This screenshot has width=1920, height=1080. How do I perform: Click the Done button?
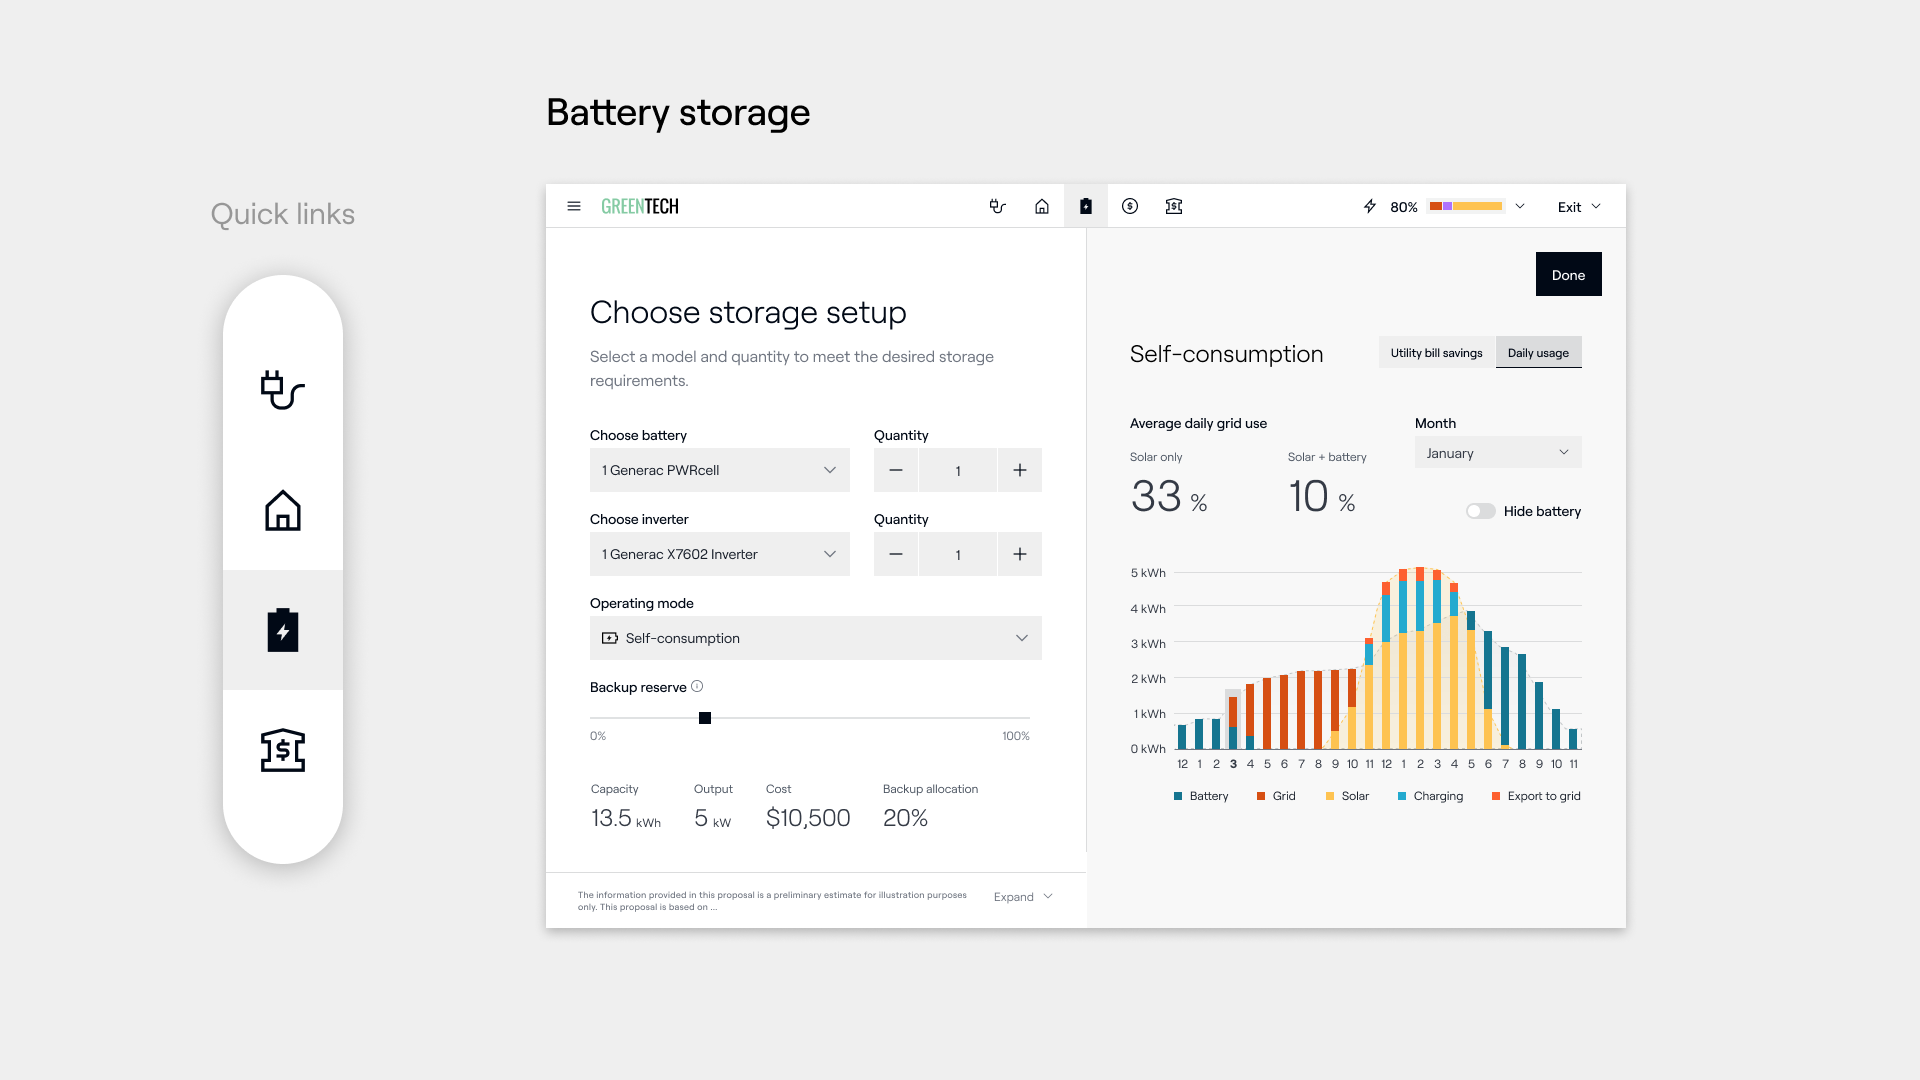point(1568,275)
